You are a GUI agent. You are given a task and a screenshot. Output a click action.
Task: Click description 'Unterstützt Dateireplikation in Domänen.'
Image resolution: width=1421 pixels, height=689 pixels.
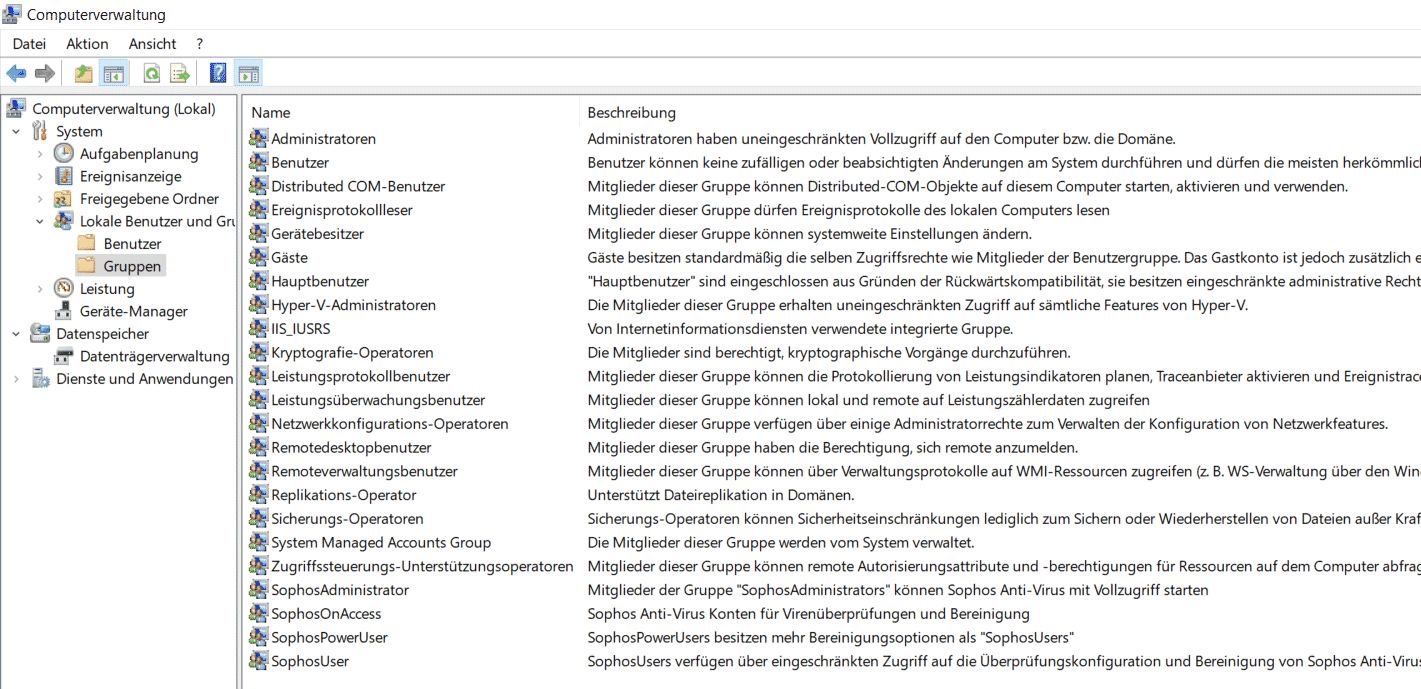click(x=721, y=495)
